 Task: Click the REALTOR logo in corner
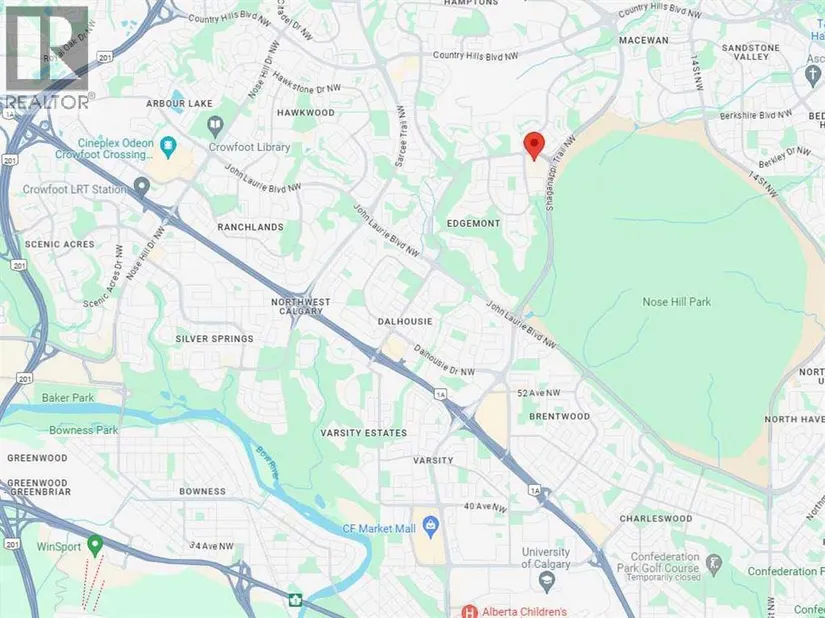pos(46,56)
